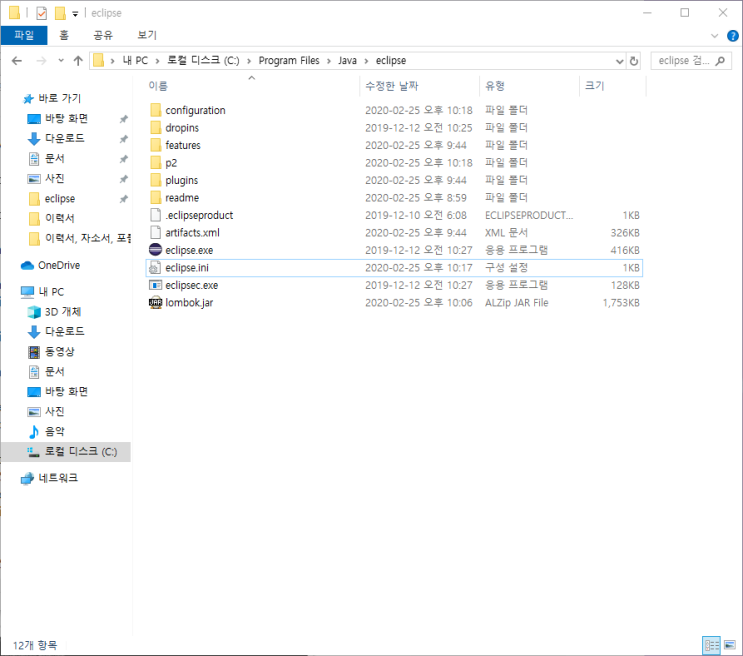743x656 pixels.
Task: Open Explorer help question mark
Action: pyautogui.click(x=733, y=36)
